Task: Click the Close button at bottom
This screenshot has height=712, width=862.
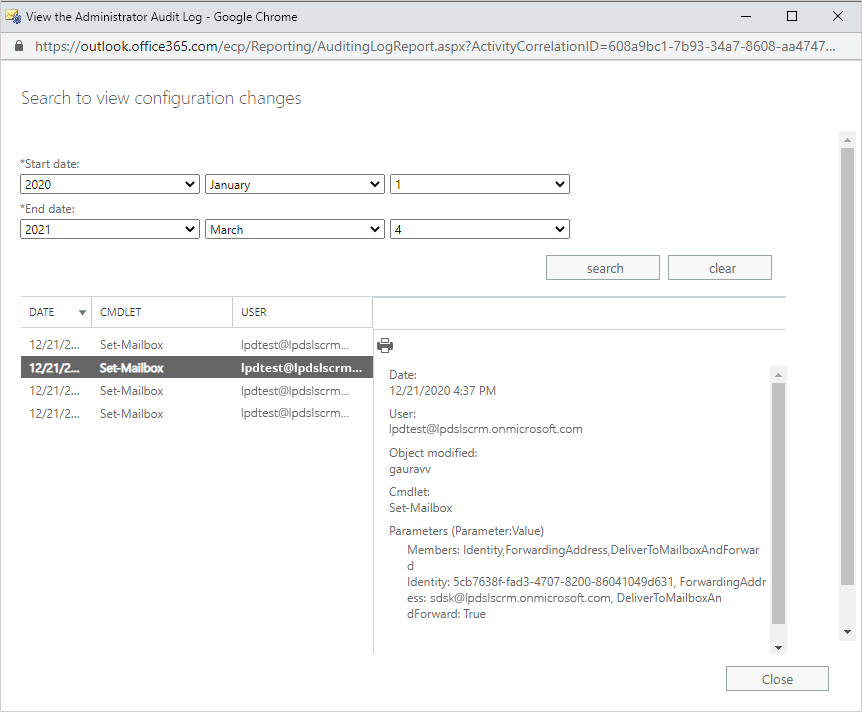Action: 777,678
